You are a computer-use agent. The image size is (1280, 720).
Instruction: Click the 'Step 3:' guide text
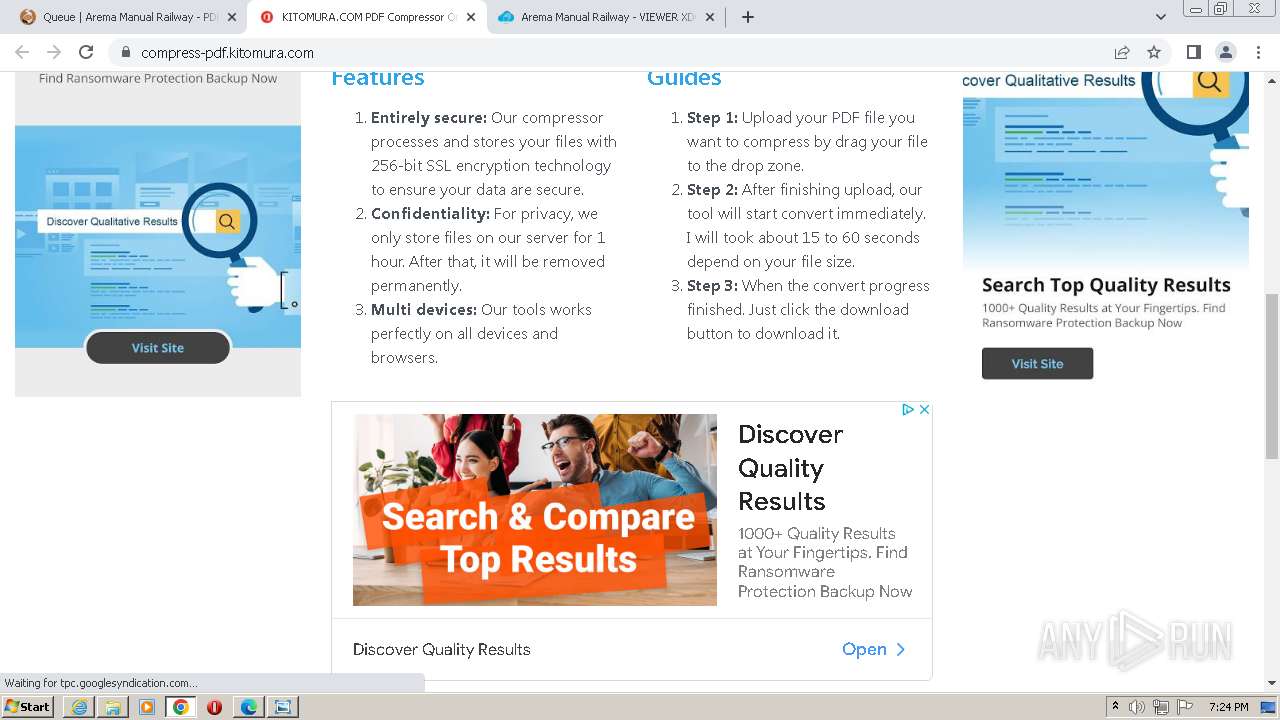[x=712, y=285]
